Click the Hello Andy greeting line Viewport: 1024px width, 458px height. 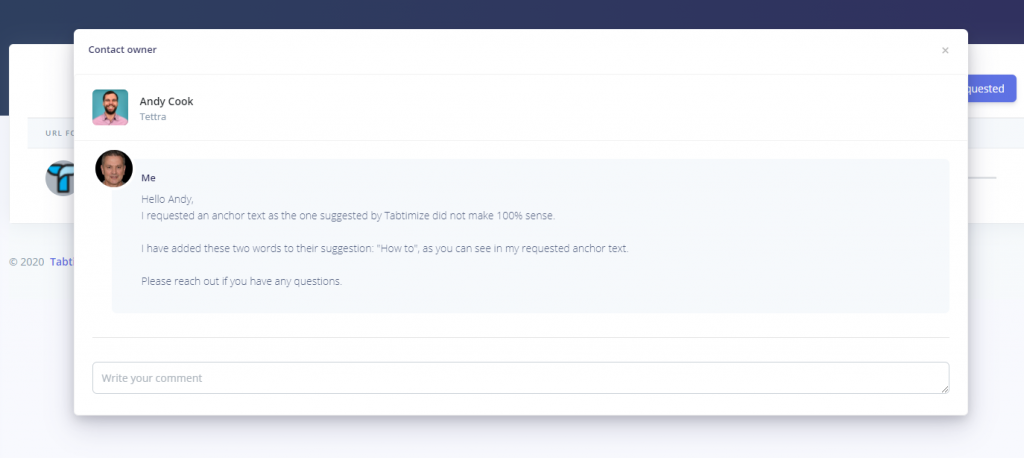click(167, 199)
